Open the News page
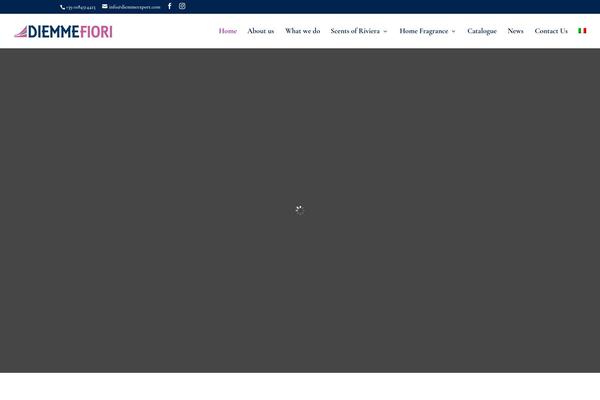Screen dimensions: 600x400 pyautogui.click(x=515, y=31)
